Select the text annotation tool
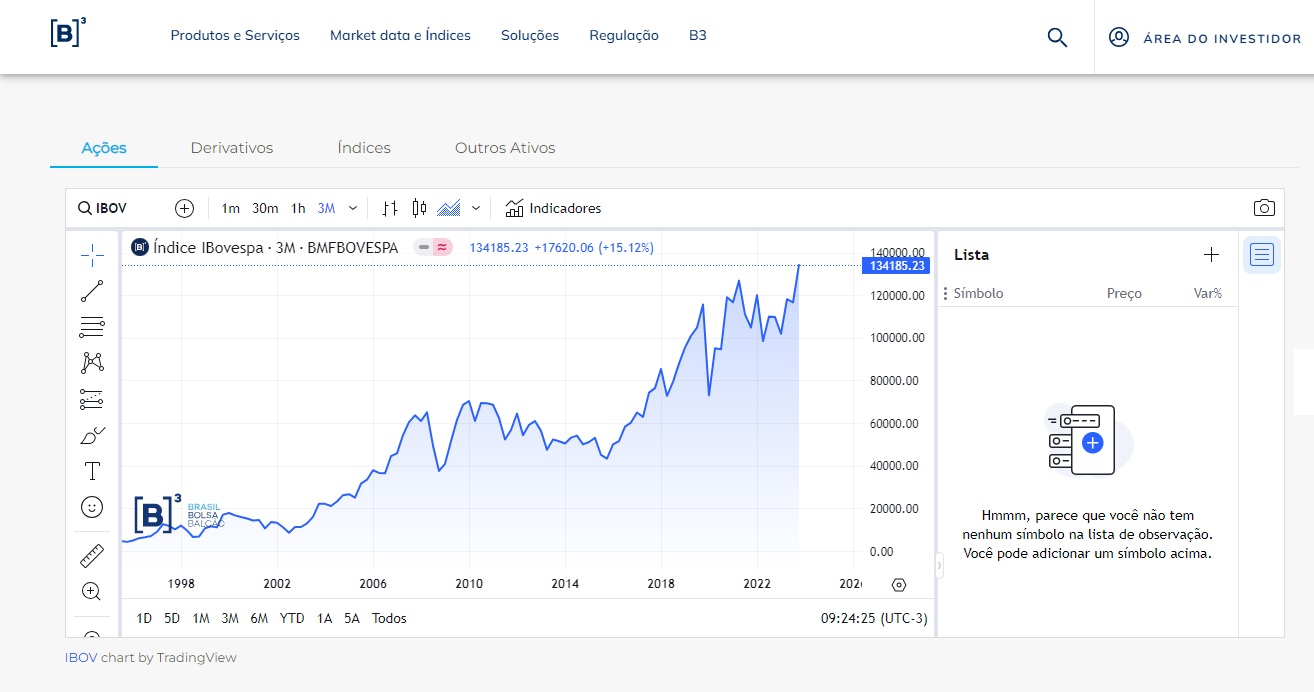 coord(92,470)
